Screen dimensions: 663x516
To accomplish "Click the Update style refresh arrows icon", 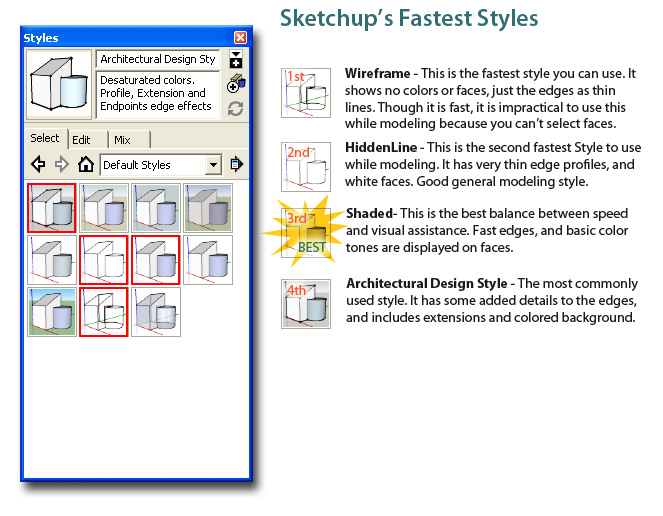I will point(236,109).
